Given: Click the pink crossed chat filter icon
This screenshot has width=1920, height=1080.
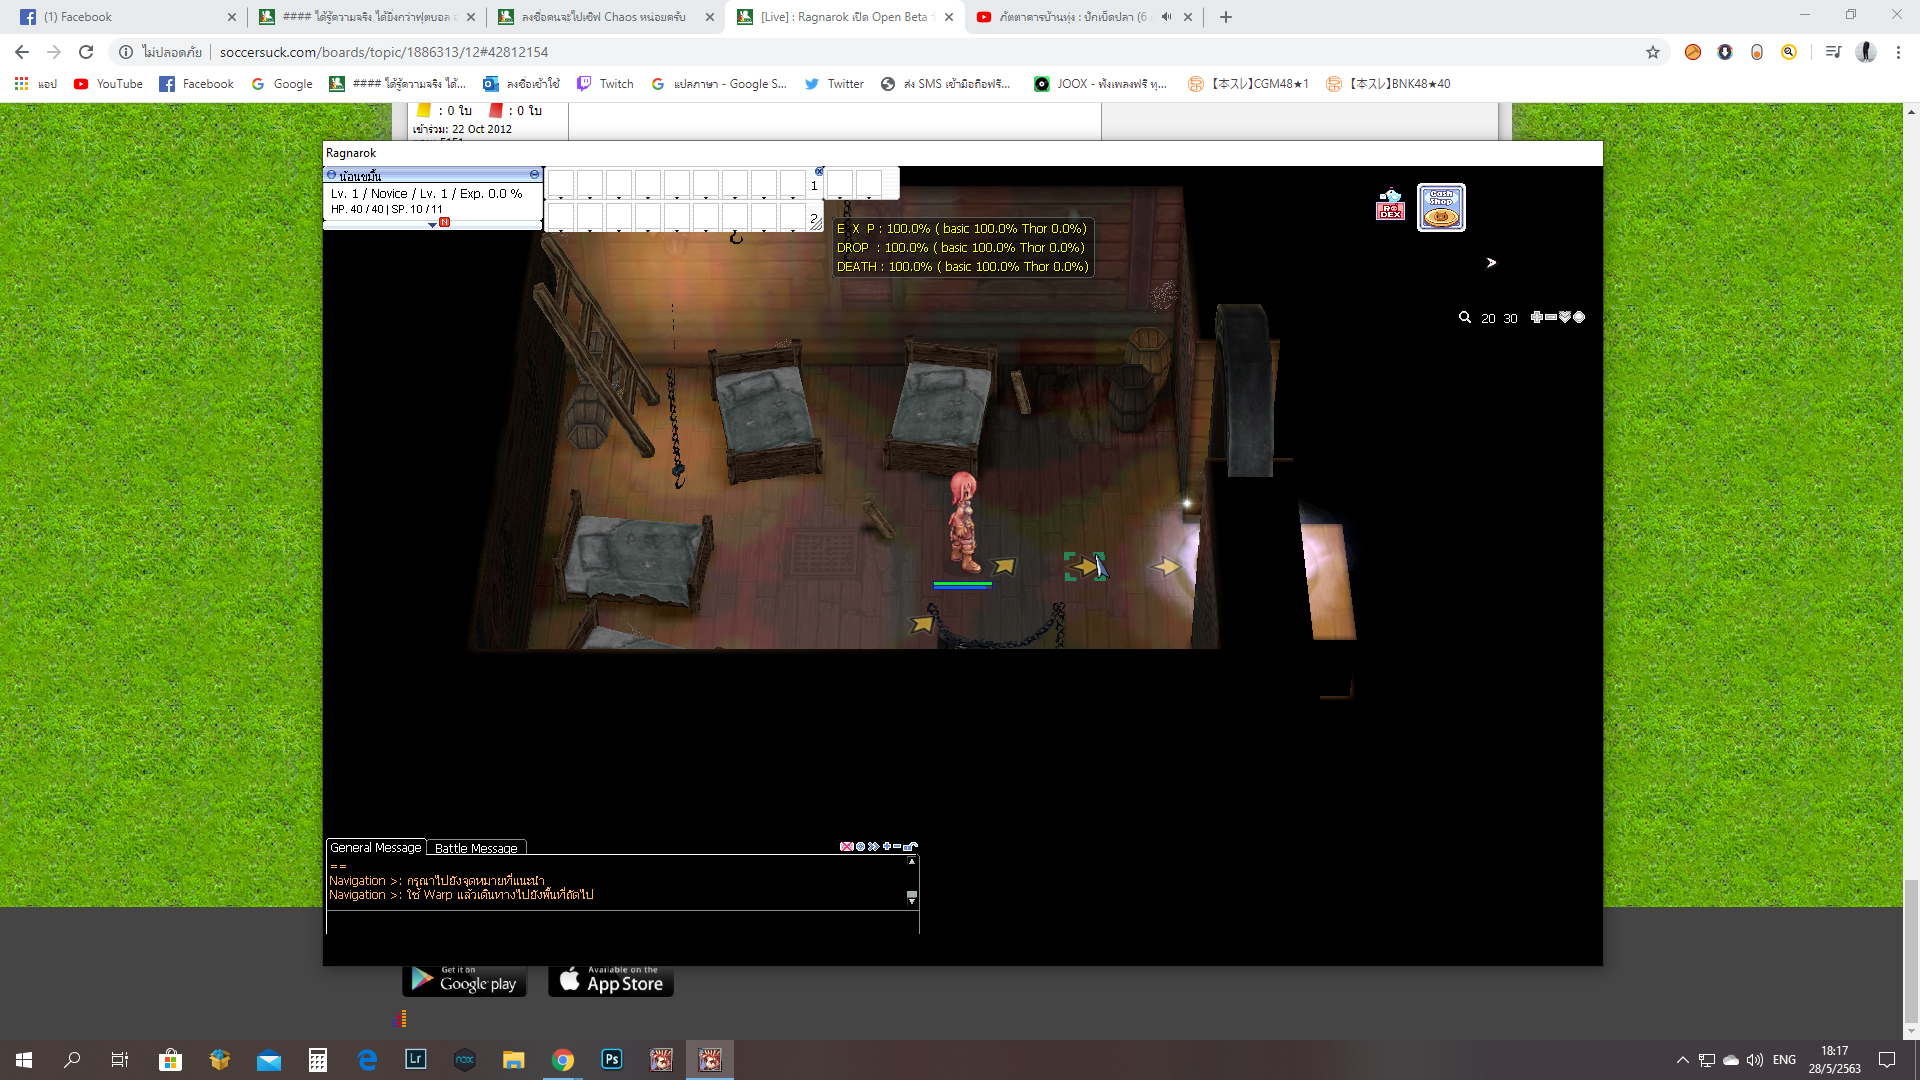Looking at the screenshot, I should pyautogui.click(x=846, y=847).
